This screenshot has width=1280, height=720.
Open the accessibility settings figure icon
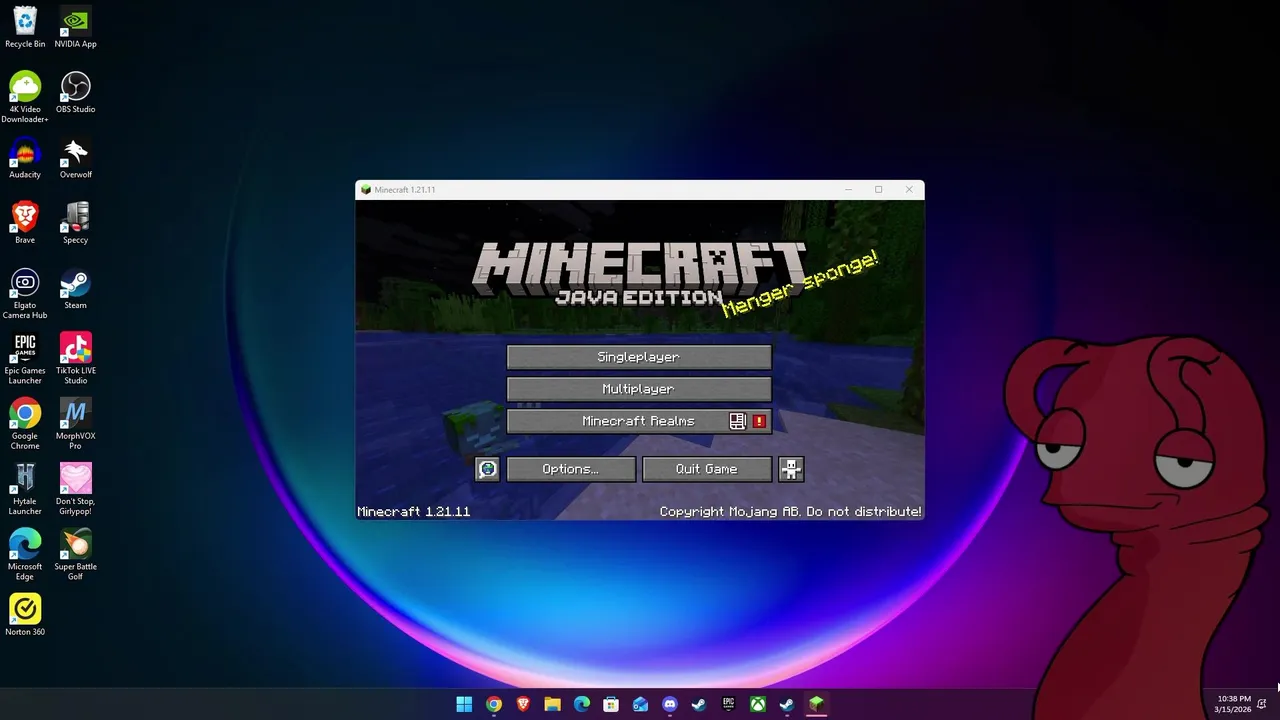[x=791, y=469]
